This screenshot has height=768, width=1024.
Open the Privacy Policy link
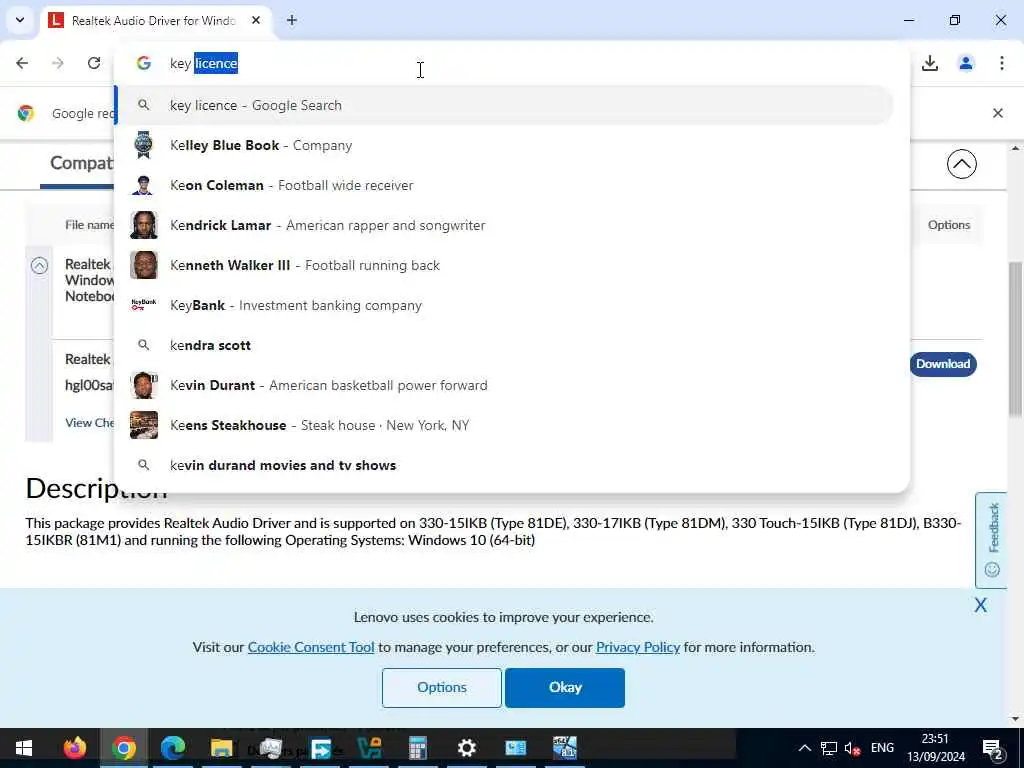click(x=638, y=647)
